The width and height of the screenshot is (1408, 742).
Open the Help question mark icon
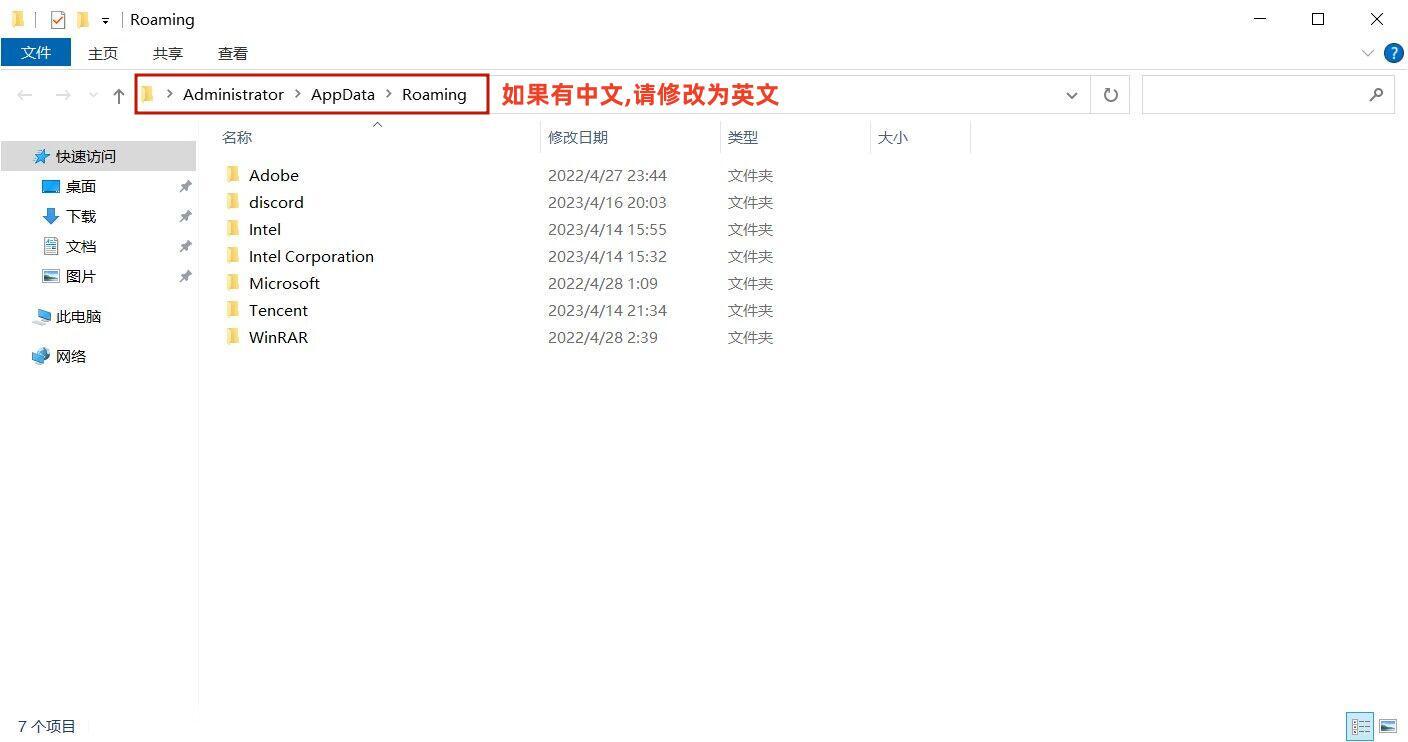pyautogui.click(x=1393, y=53)
